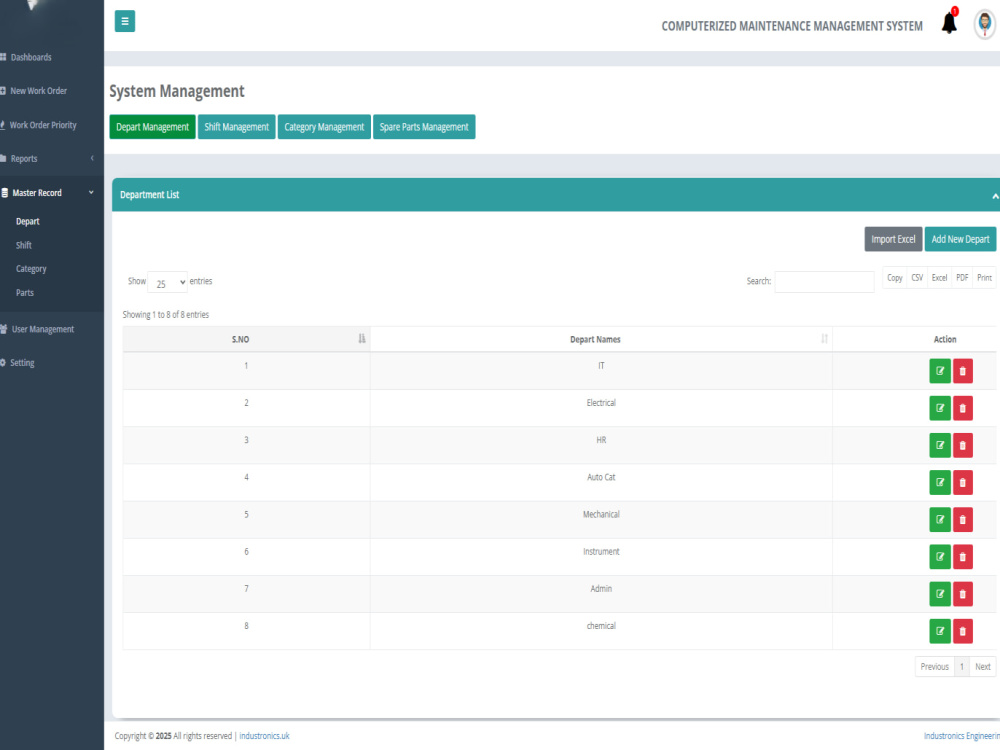Viewport: 1000px width, 750px height.
Task: Export table to Excel
Action: (x=939, y=278)
